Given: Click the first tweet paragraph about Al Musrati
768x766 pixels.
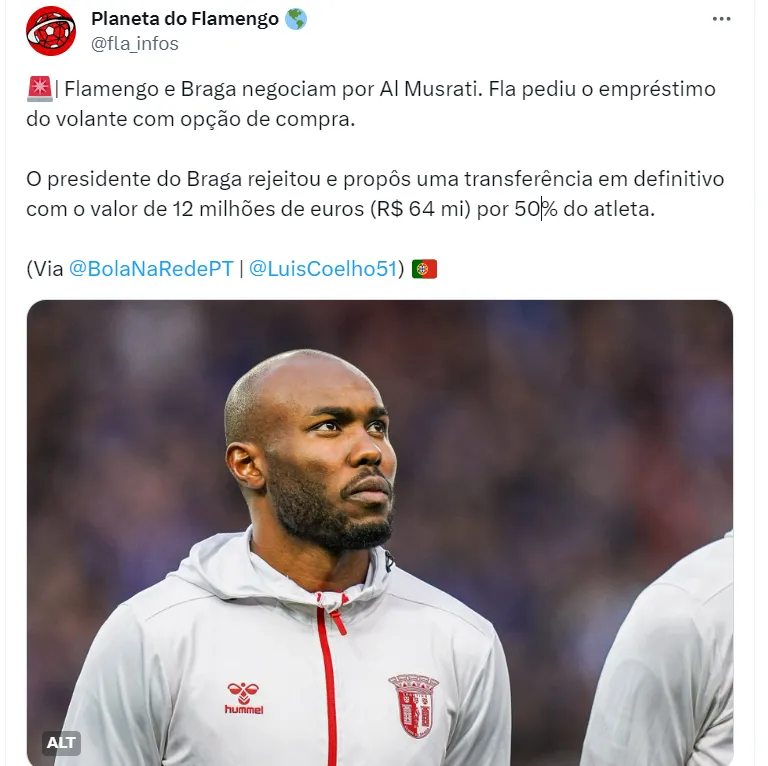Looking at the screenshot, I should [371, 104].
